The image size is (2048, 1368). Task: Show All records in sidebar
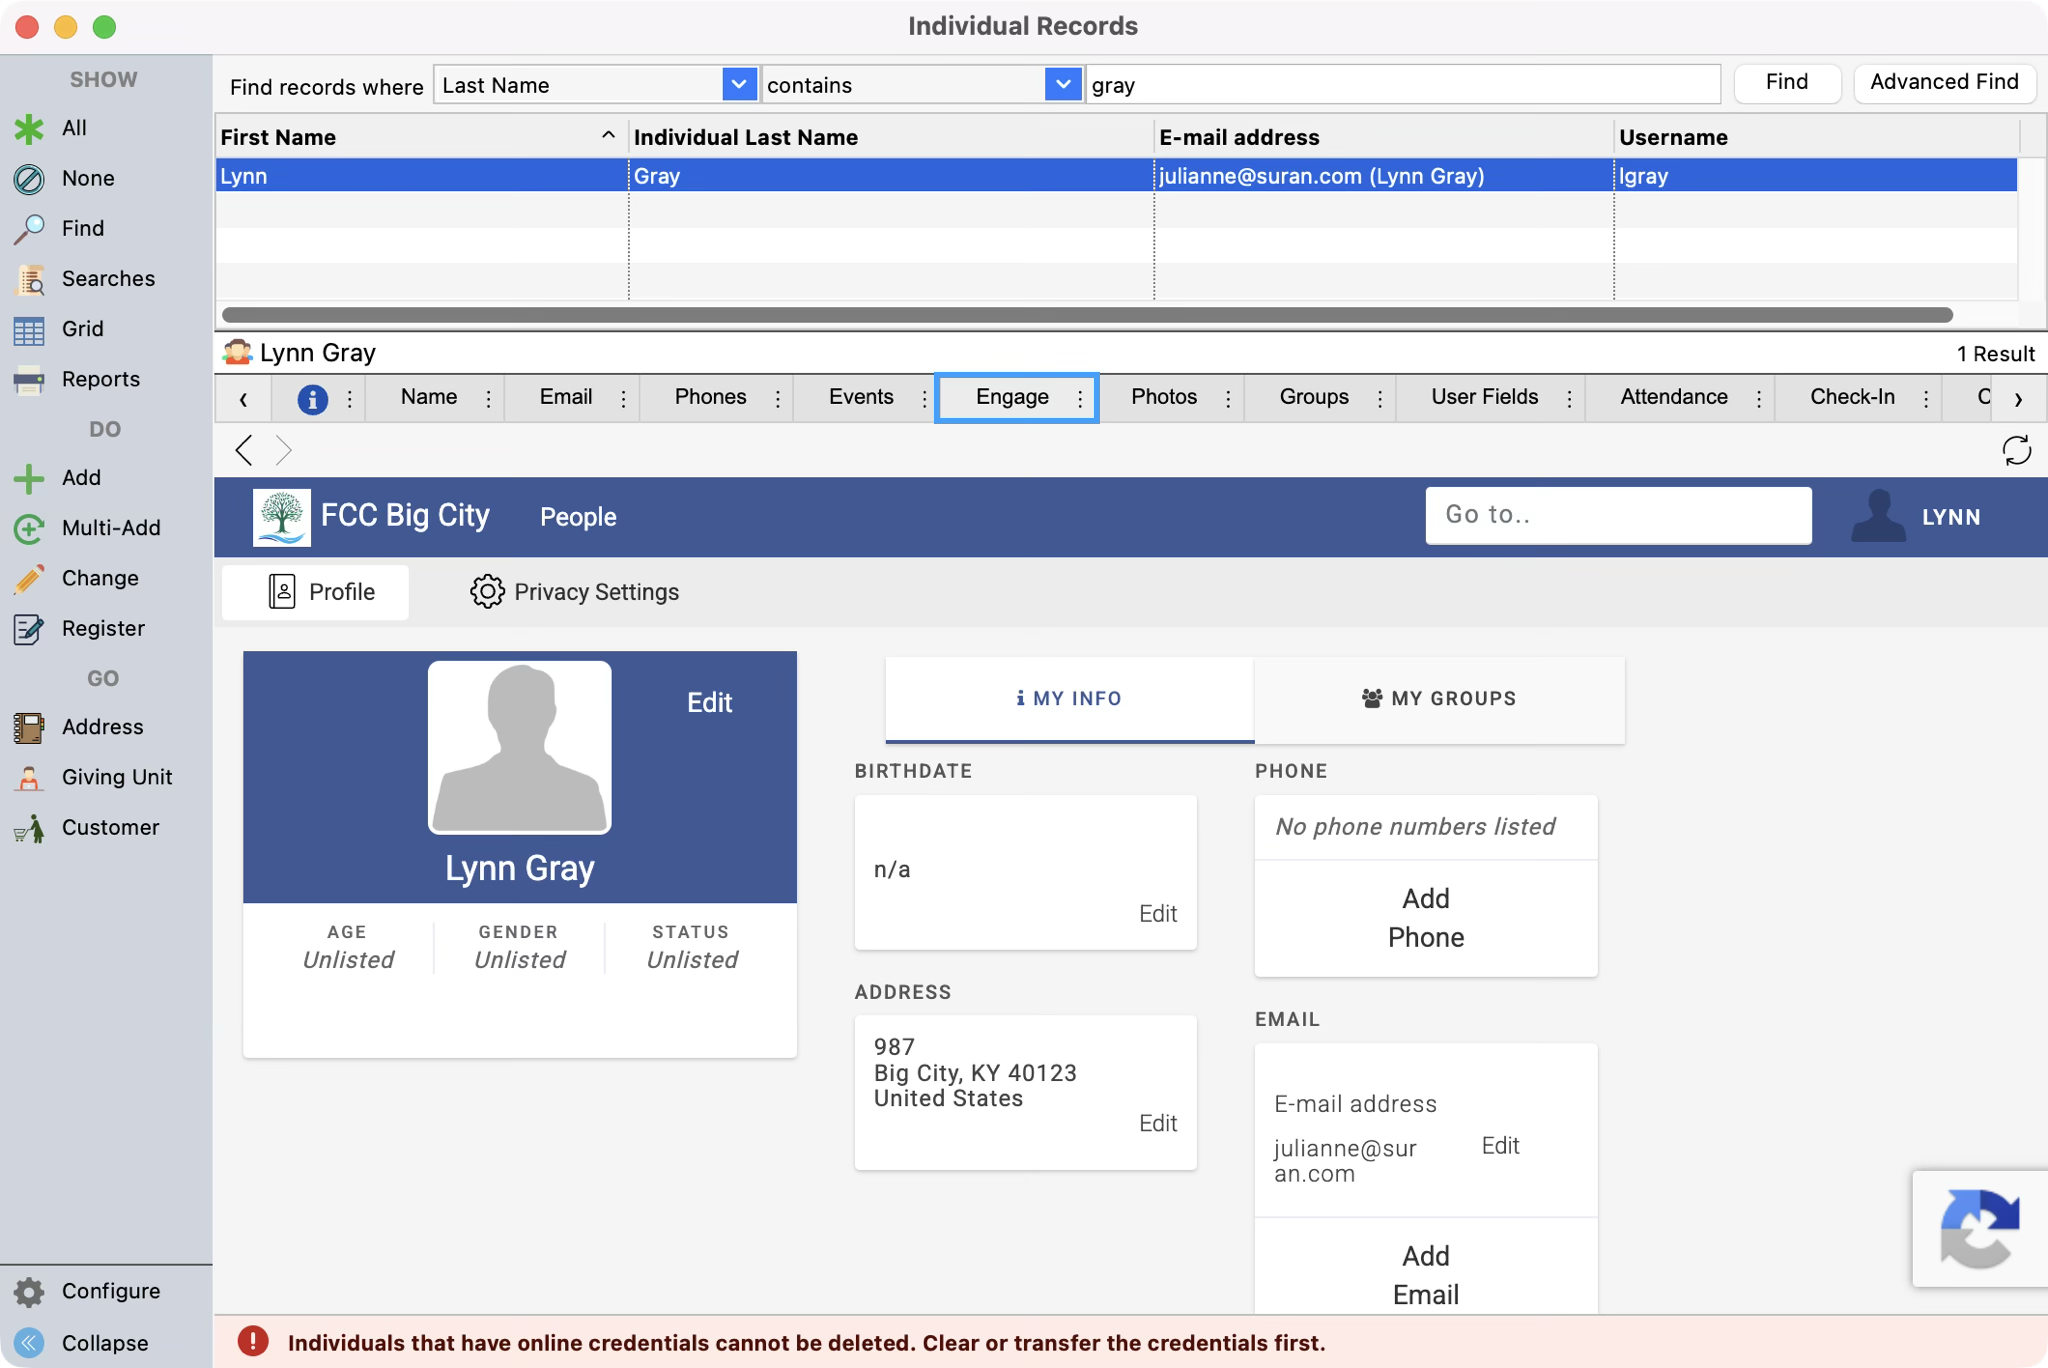click(x=74, y=128)
